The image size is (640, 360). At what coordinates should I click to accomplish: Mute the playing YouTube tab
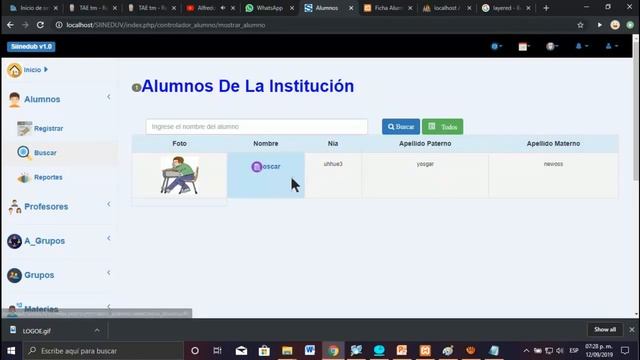tap(223, 8)
